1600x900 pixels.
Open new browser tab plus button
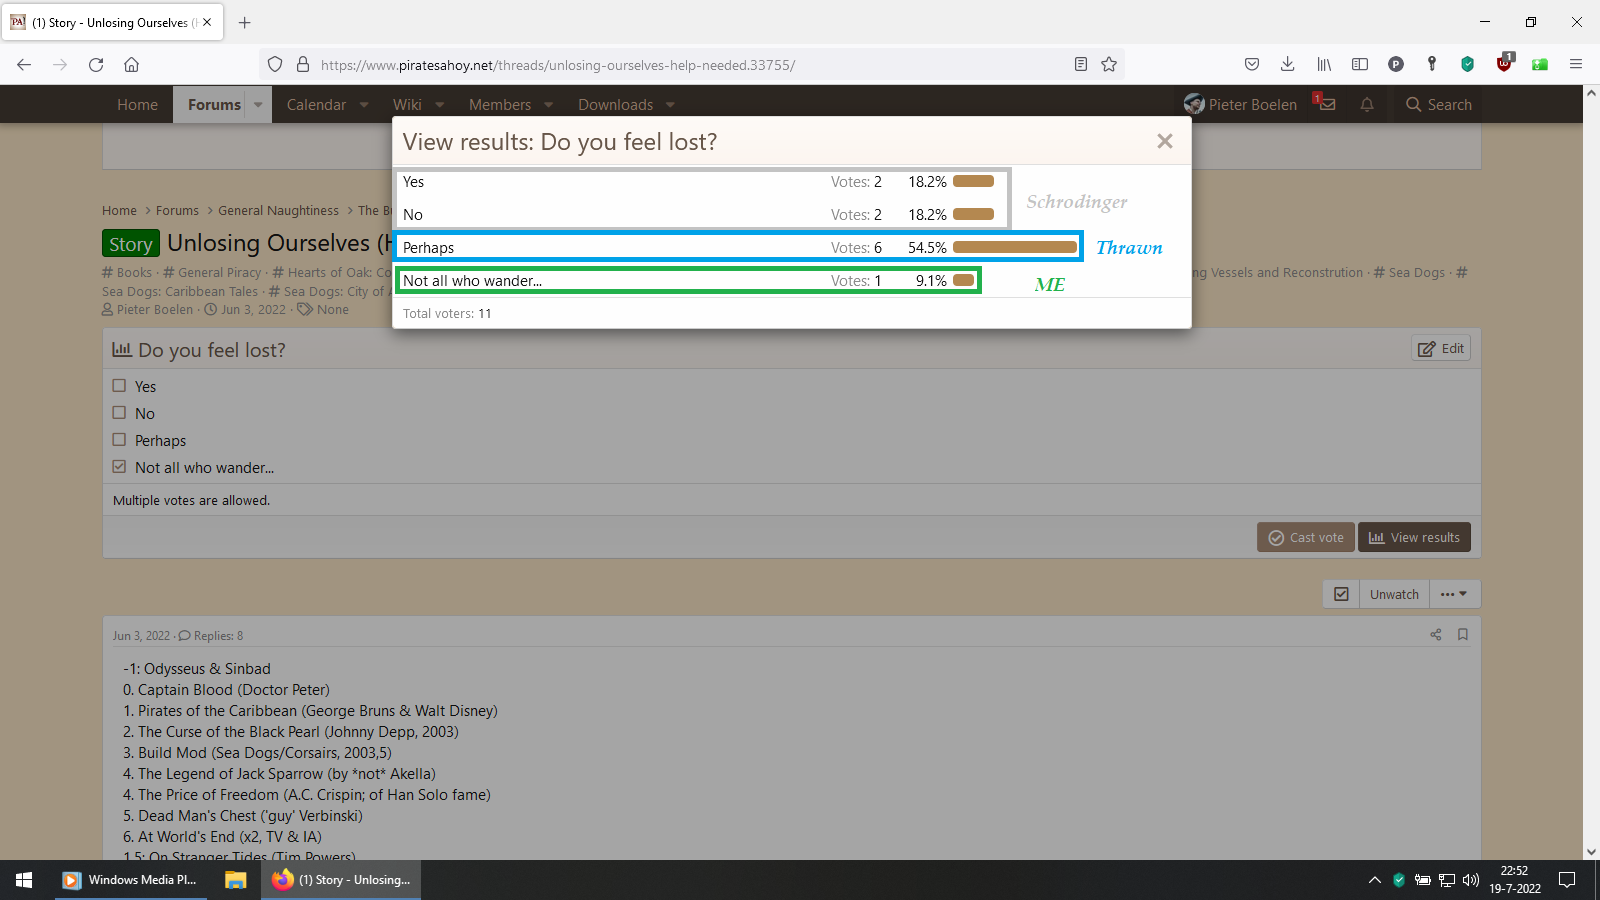click(245, 22)
